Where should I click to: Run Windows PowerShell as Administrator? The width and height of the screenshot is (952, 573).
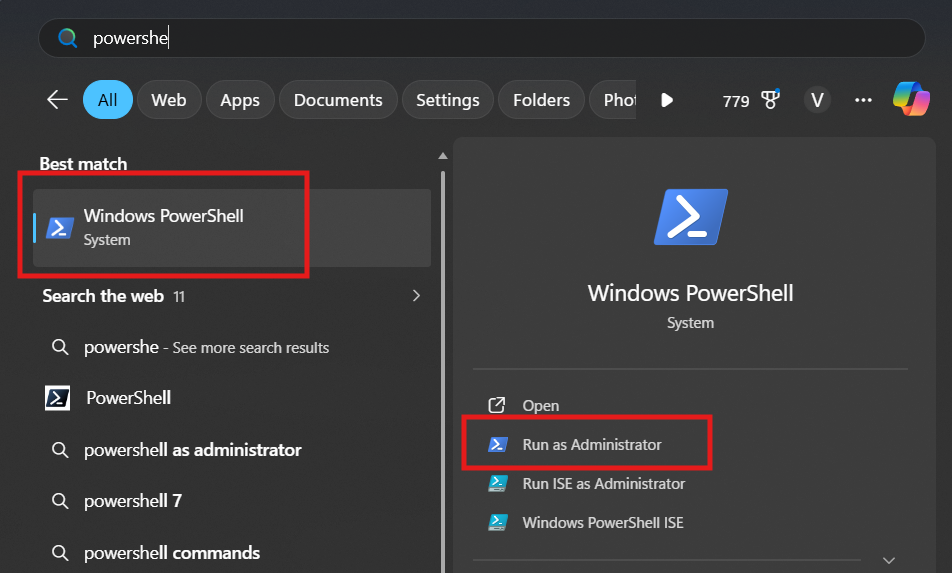591,445
